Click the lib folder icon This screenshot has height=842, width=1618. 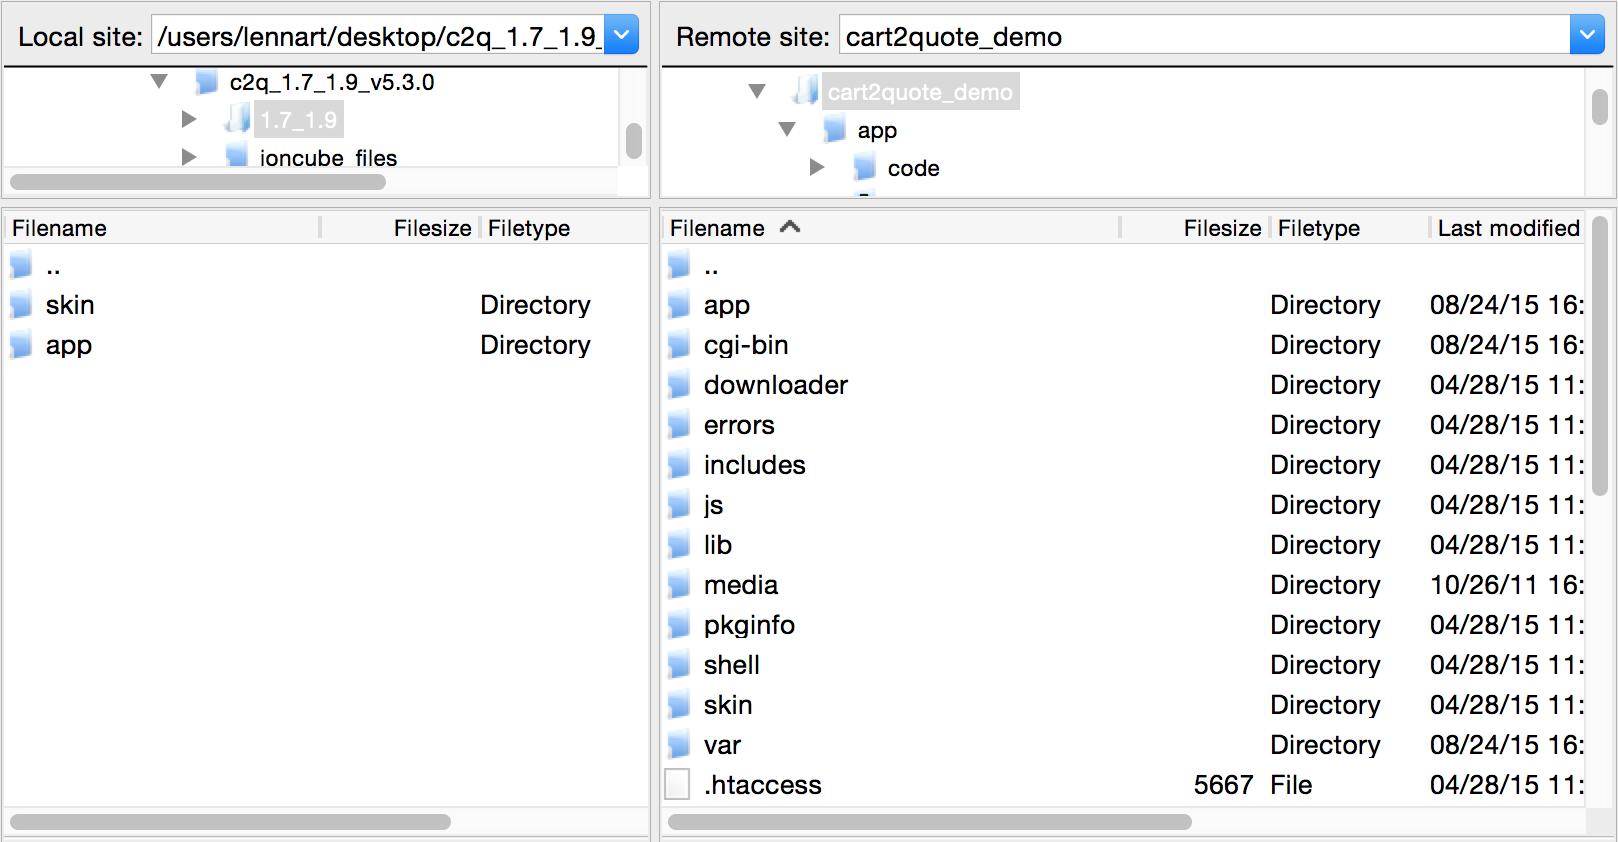coord(679,544)
